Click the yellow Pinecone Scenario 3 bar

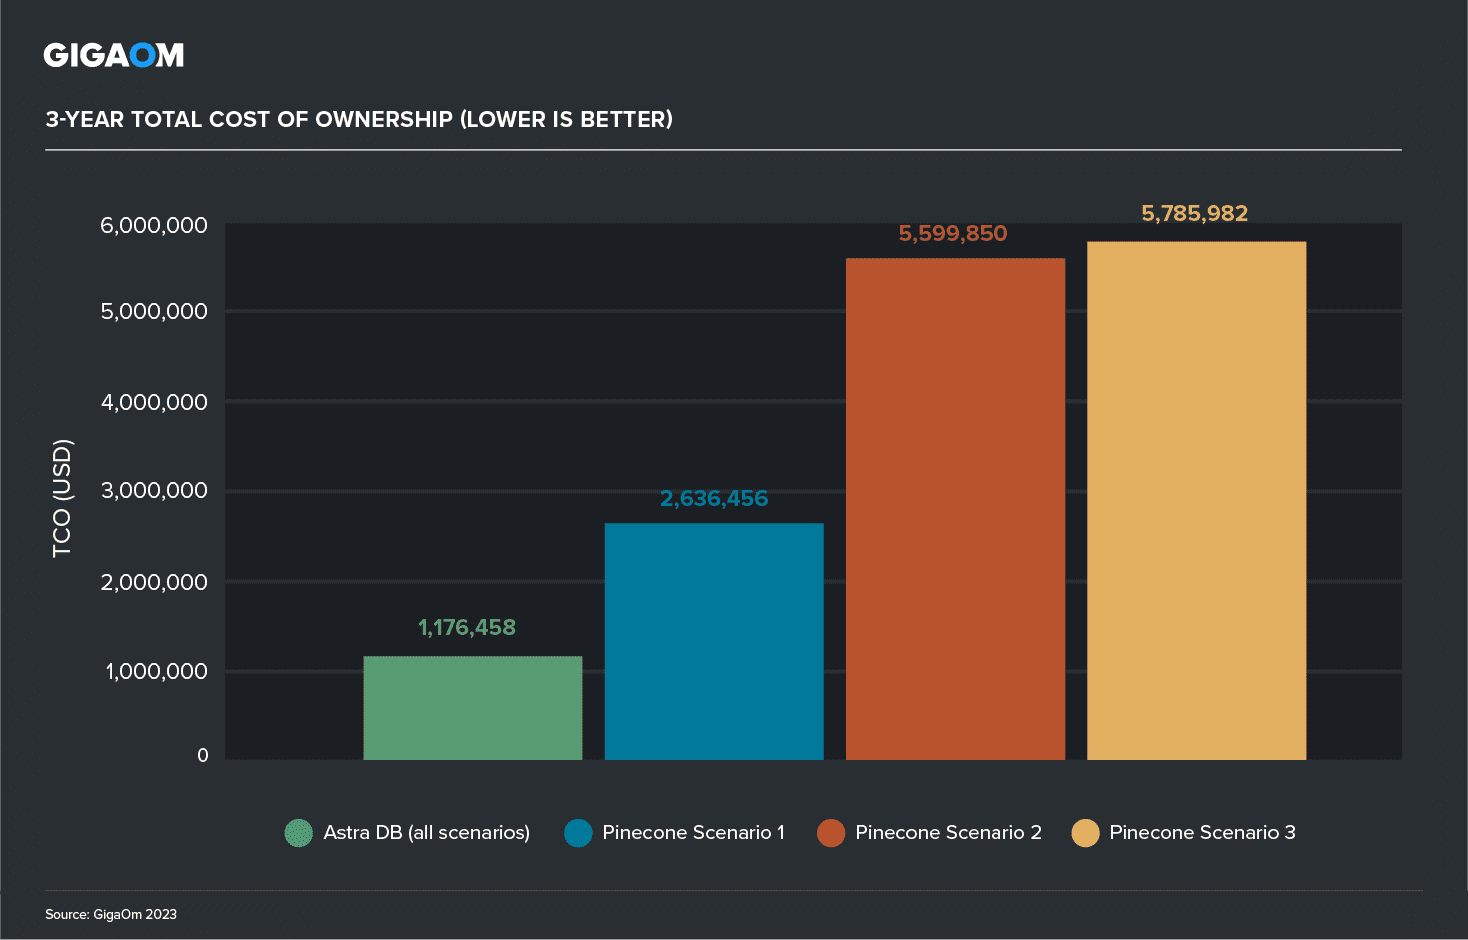[1196, 500]
